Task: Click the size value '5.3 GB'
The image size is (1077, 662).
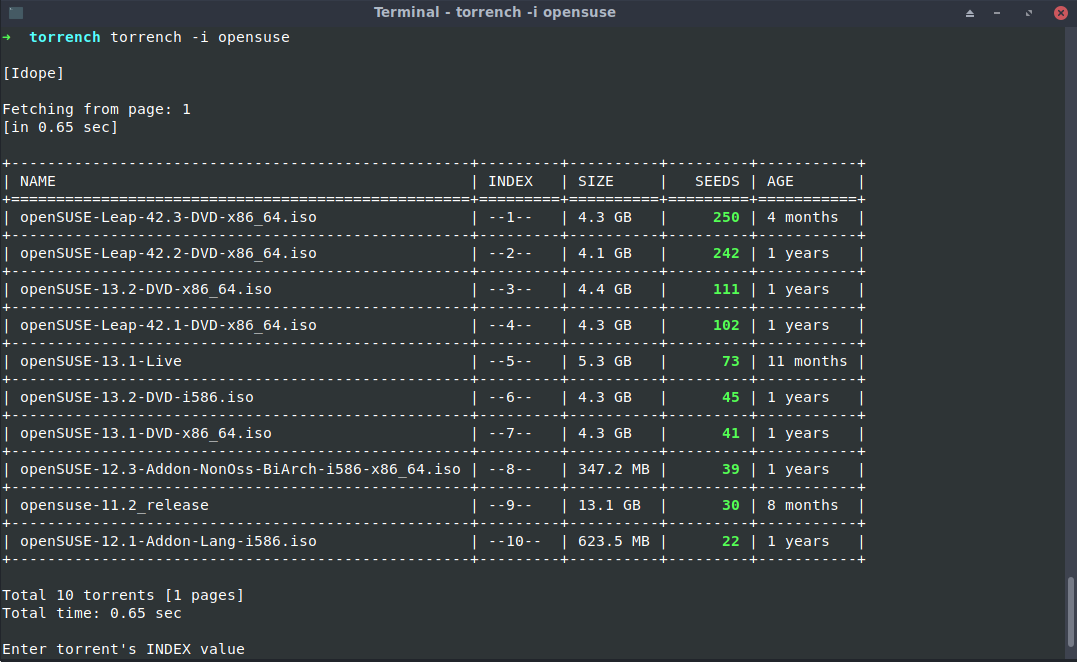Action: coord(604,361)
